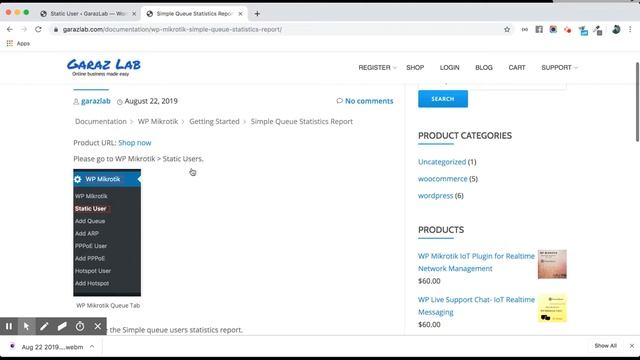Open WP Mikrotik IoT Plugin product link
The width and height of the screenshot is (640, 360).
476,262
